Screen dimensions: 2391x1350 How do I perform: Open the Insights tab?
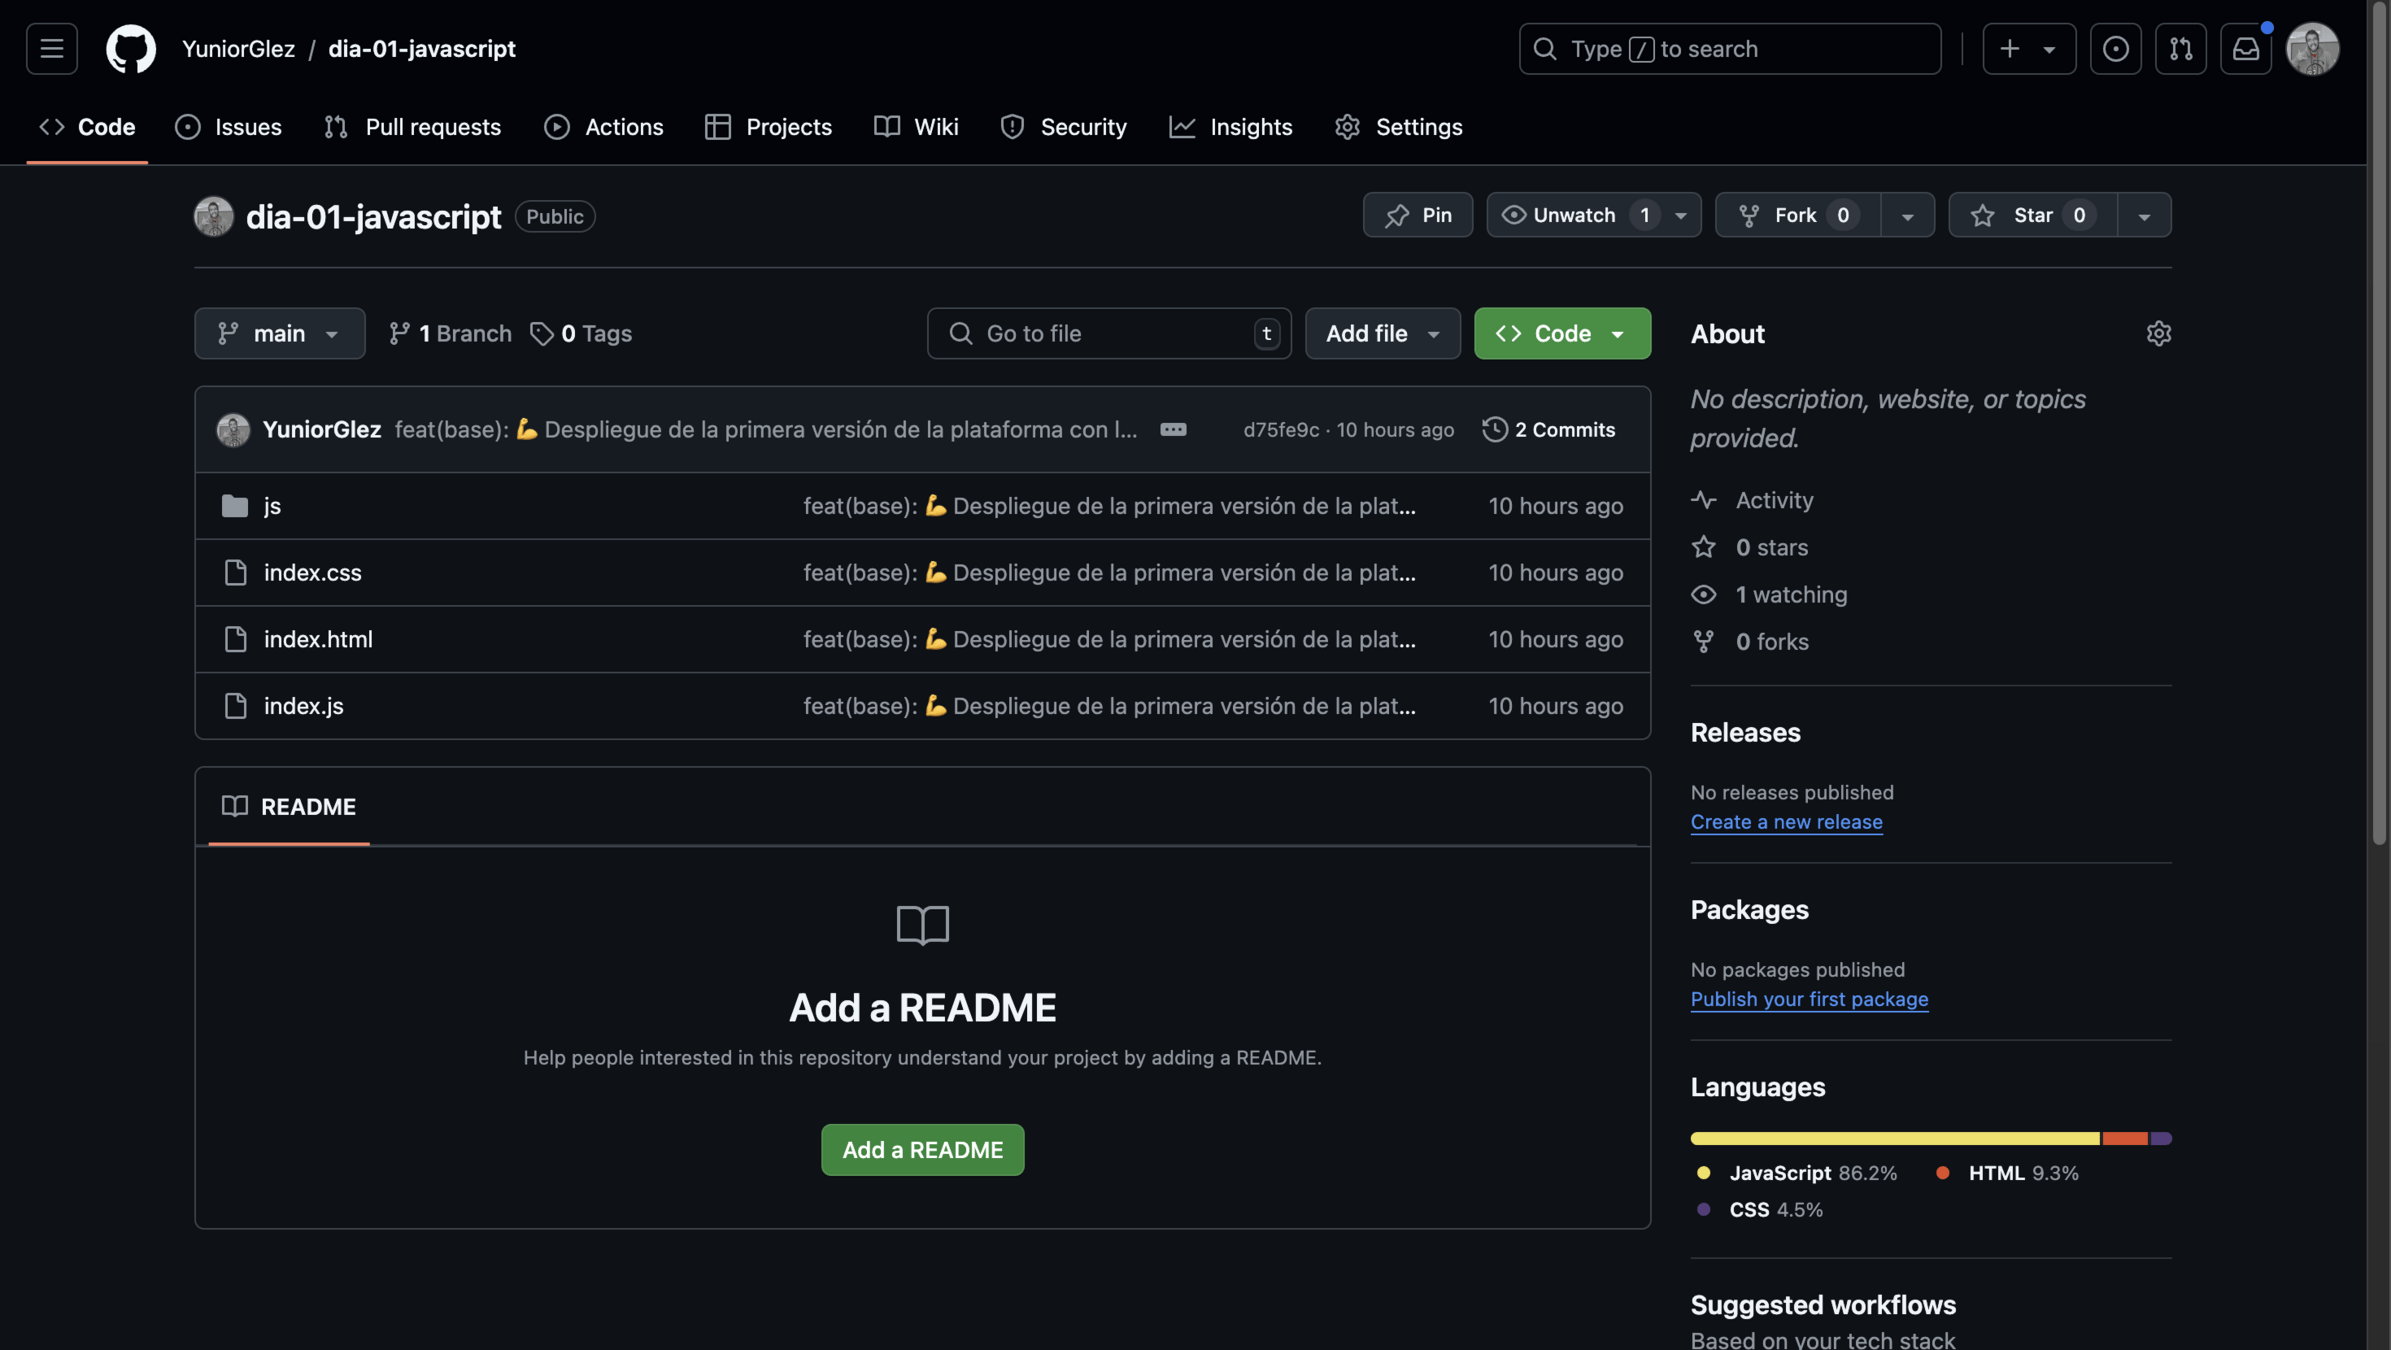1231,127
